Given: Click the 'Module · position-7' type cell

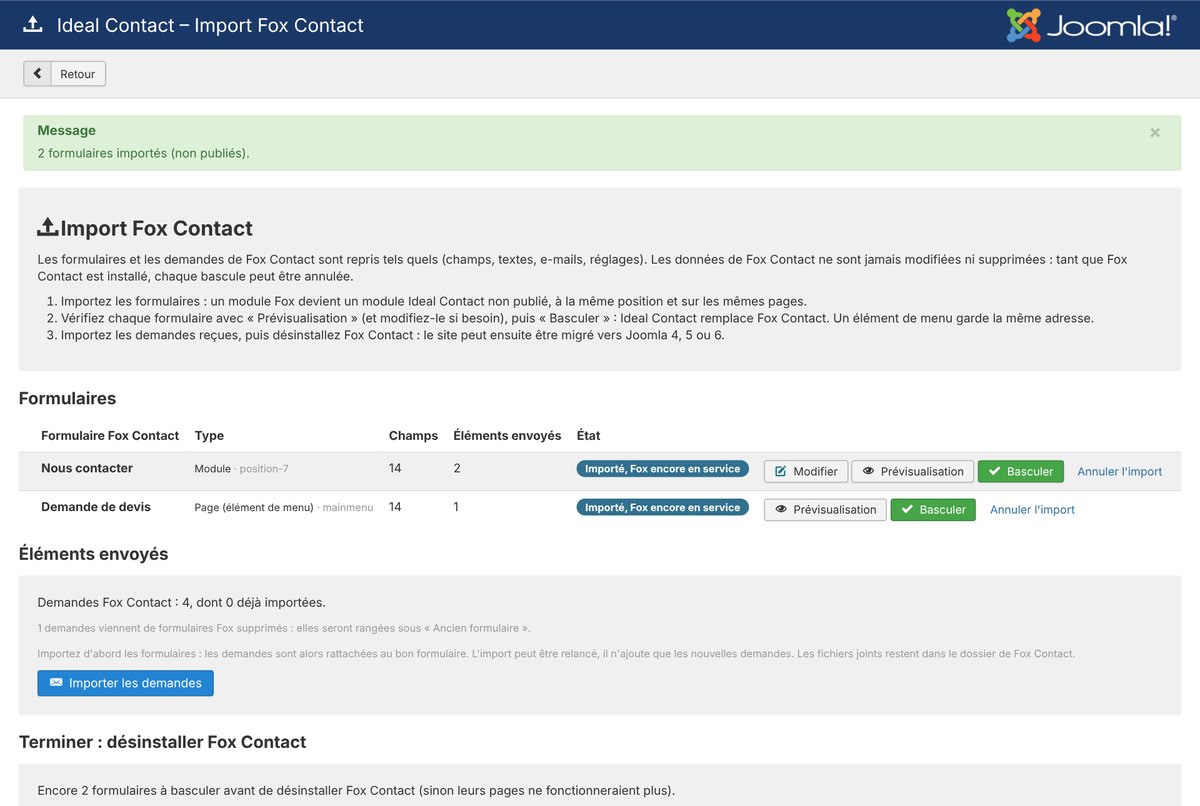Looking at the screenshot, I should pyautogui.click(x=241, y=469).
